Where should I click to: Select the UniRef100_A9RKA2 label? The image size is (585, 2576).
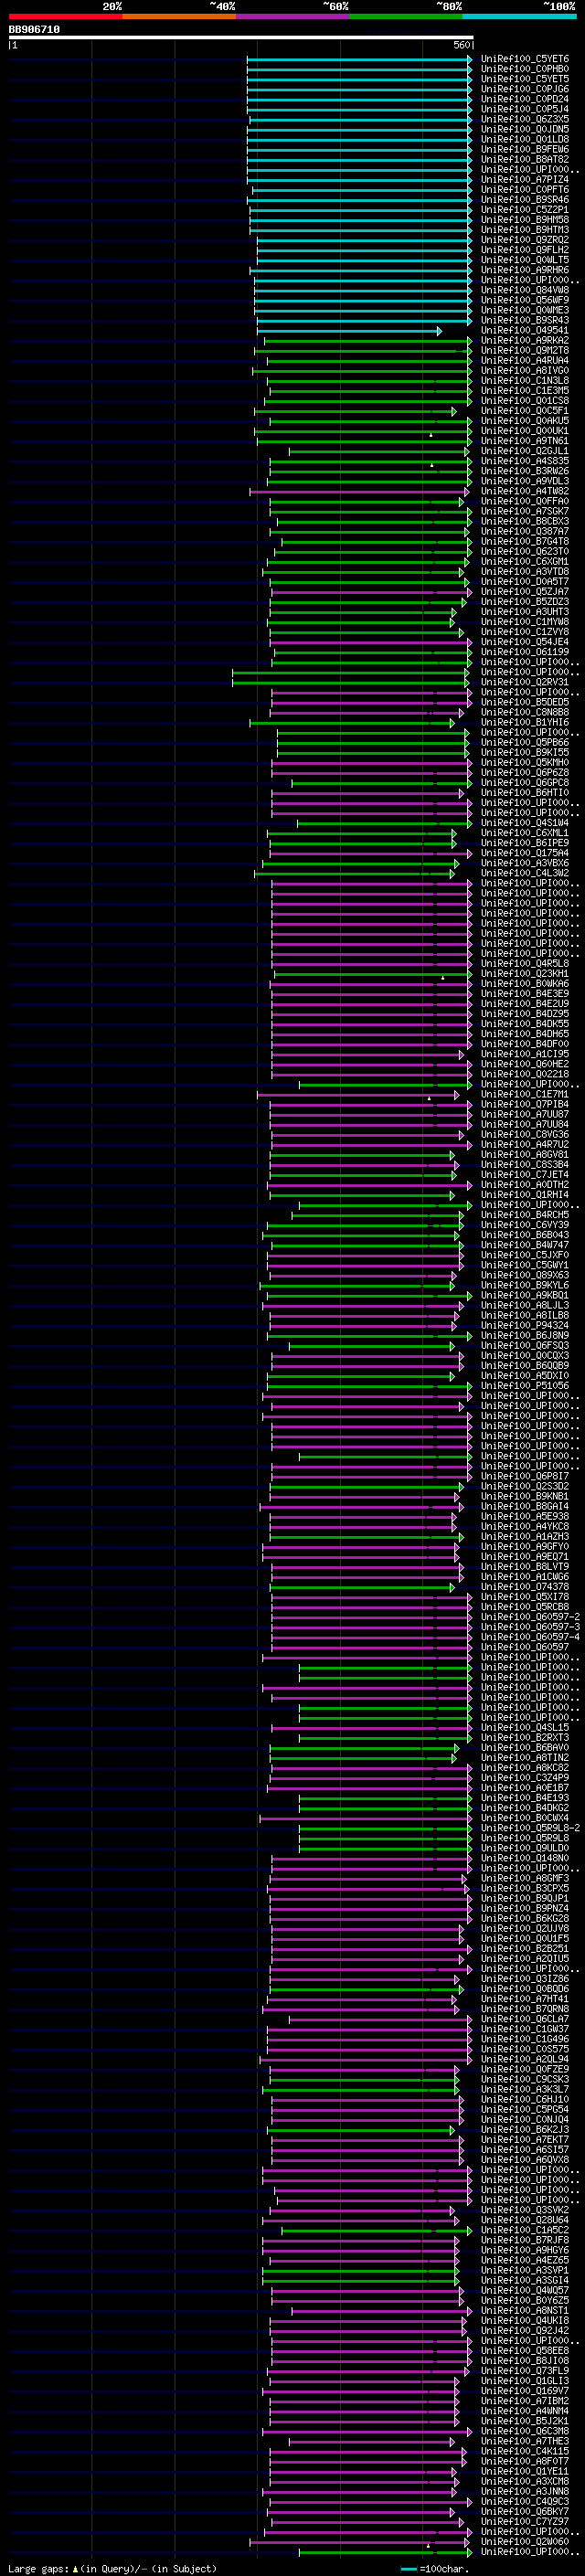[x=525, y=340]
